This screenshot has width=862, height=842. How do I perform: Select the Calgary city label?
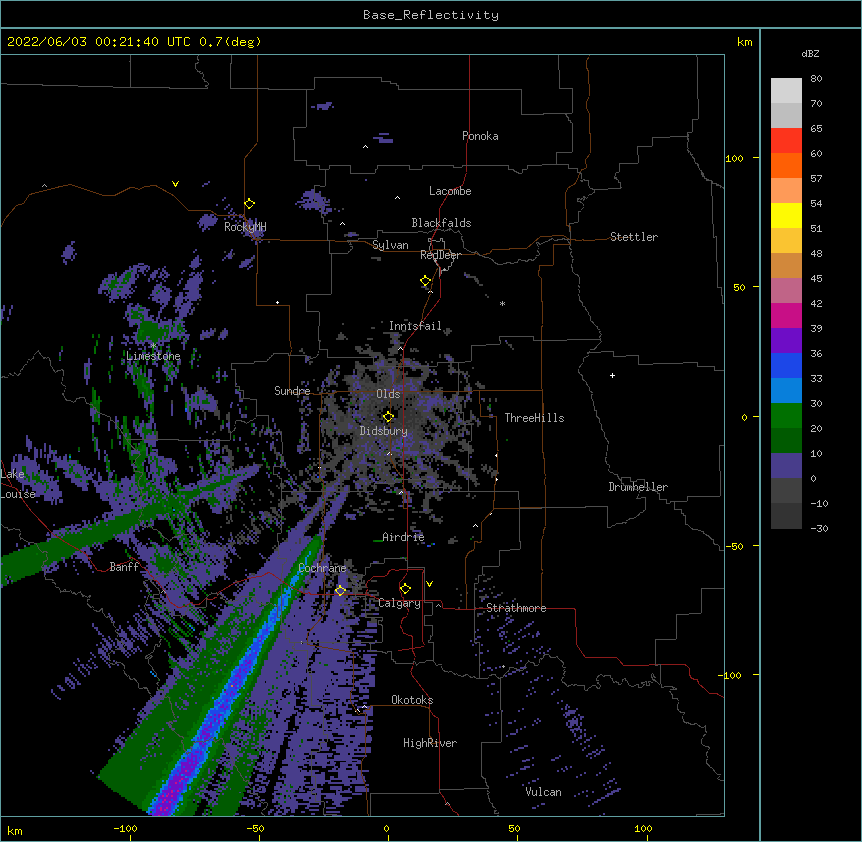[399, 603]
